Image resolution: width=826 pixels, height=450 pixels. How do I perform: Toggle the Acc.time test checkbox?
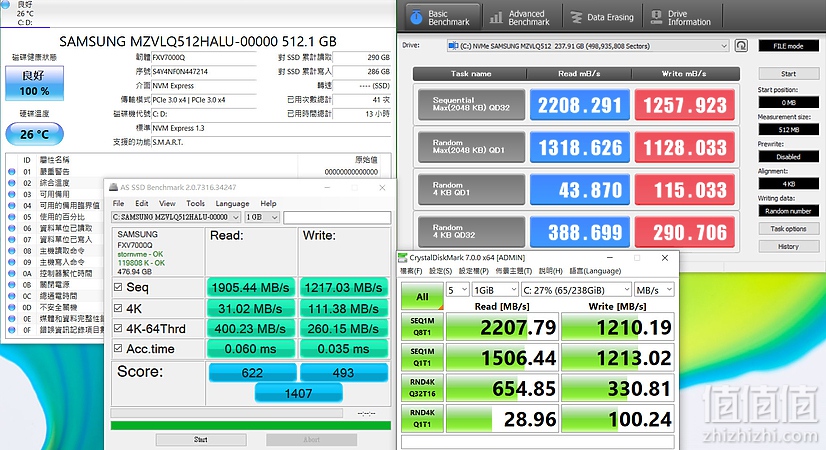coord(118,348)
